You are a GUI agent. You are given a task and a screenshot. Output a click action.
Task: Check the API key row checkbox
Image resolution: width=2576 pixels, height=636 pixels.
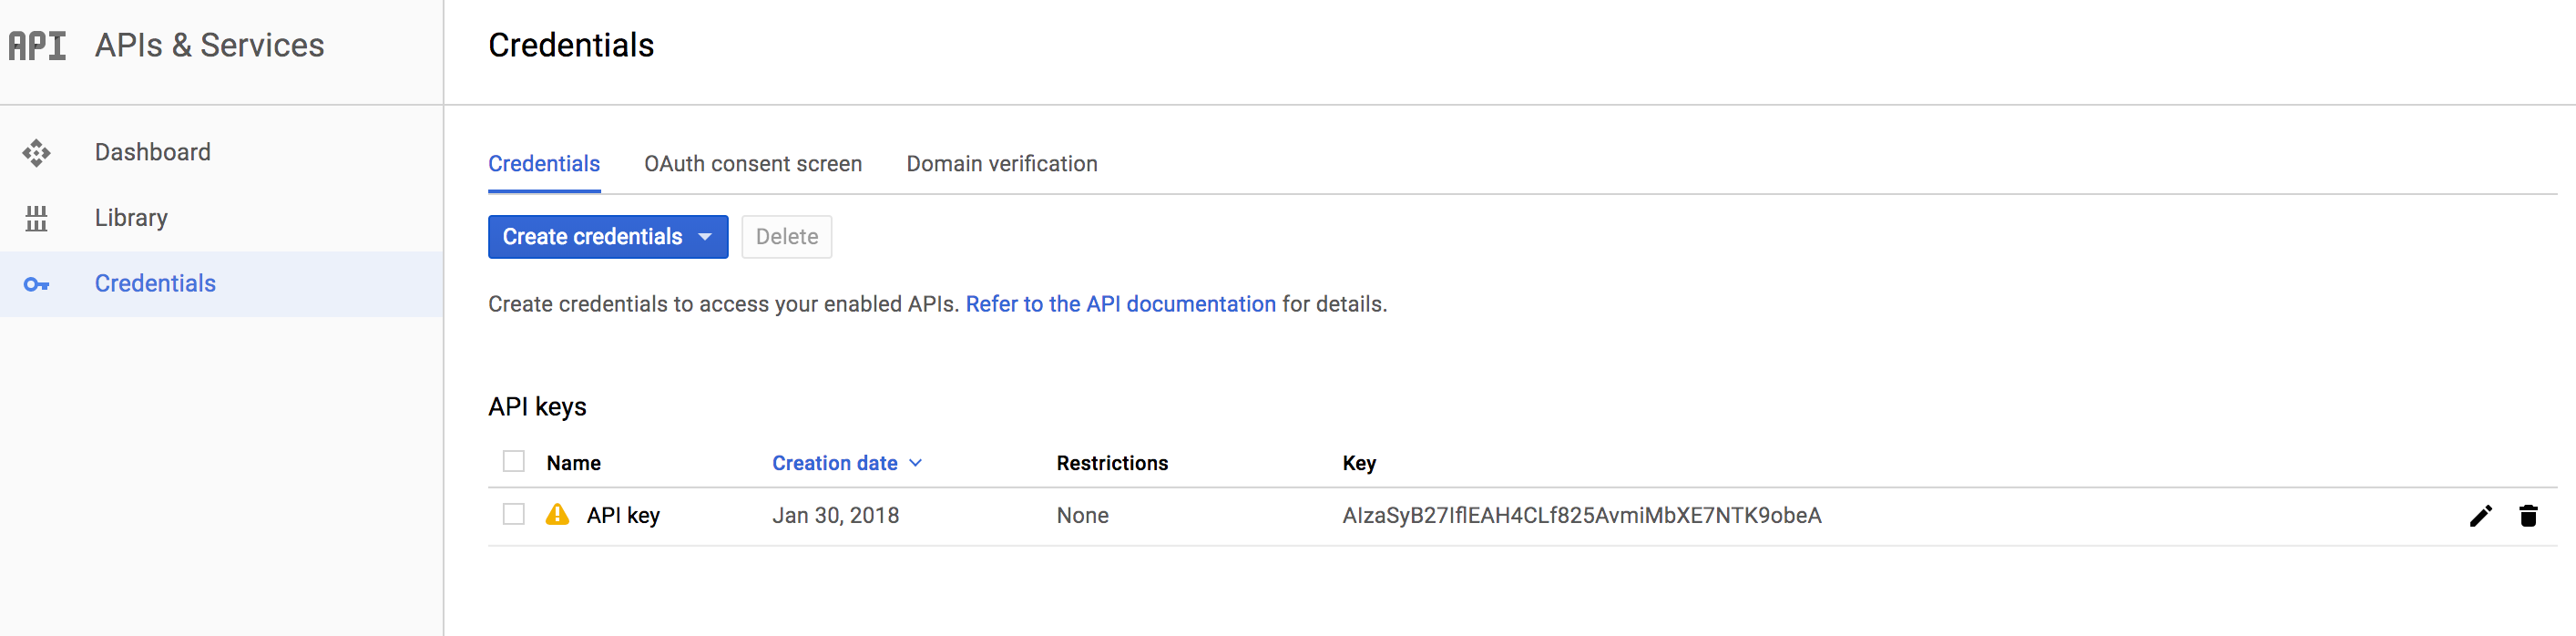click(514, 515)
